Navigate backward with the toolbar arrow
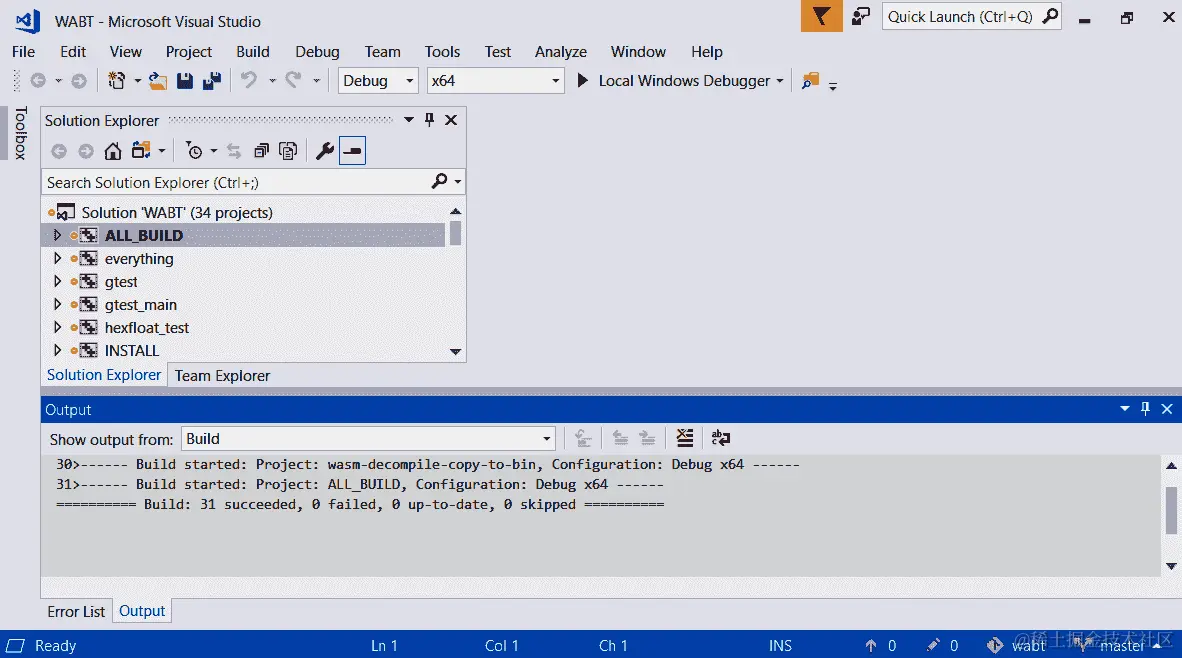 click(38, 81)
